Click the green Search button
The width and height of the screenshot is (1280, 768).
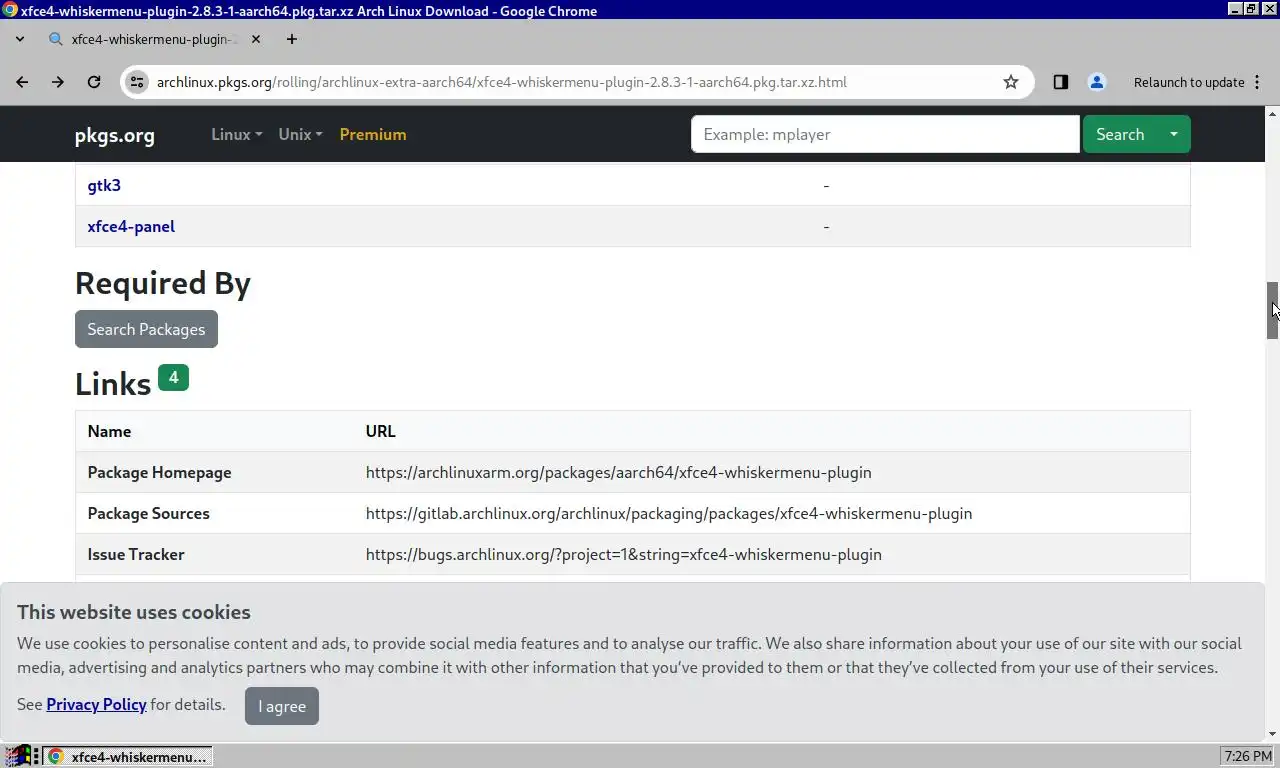tap(1120, 134)
